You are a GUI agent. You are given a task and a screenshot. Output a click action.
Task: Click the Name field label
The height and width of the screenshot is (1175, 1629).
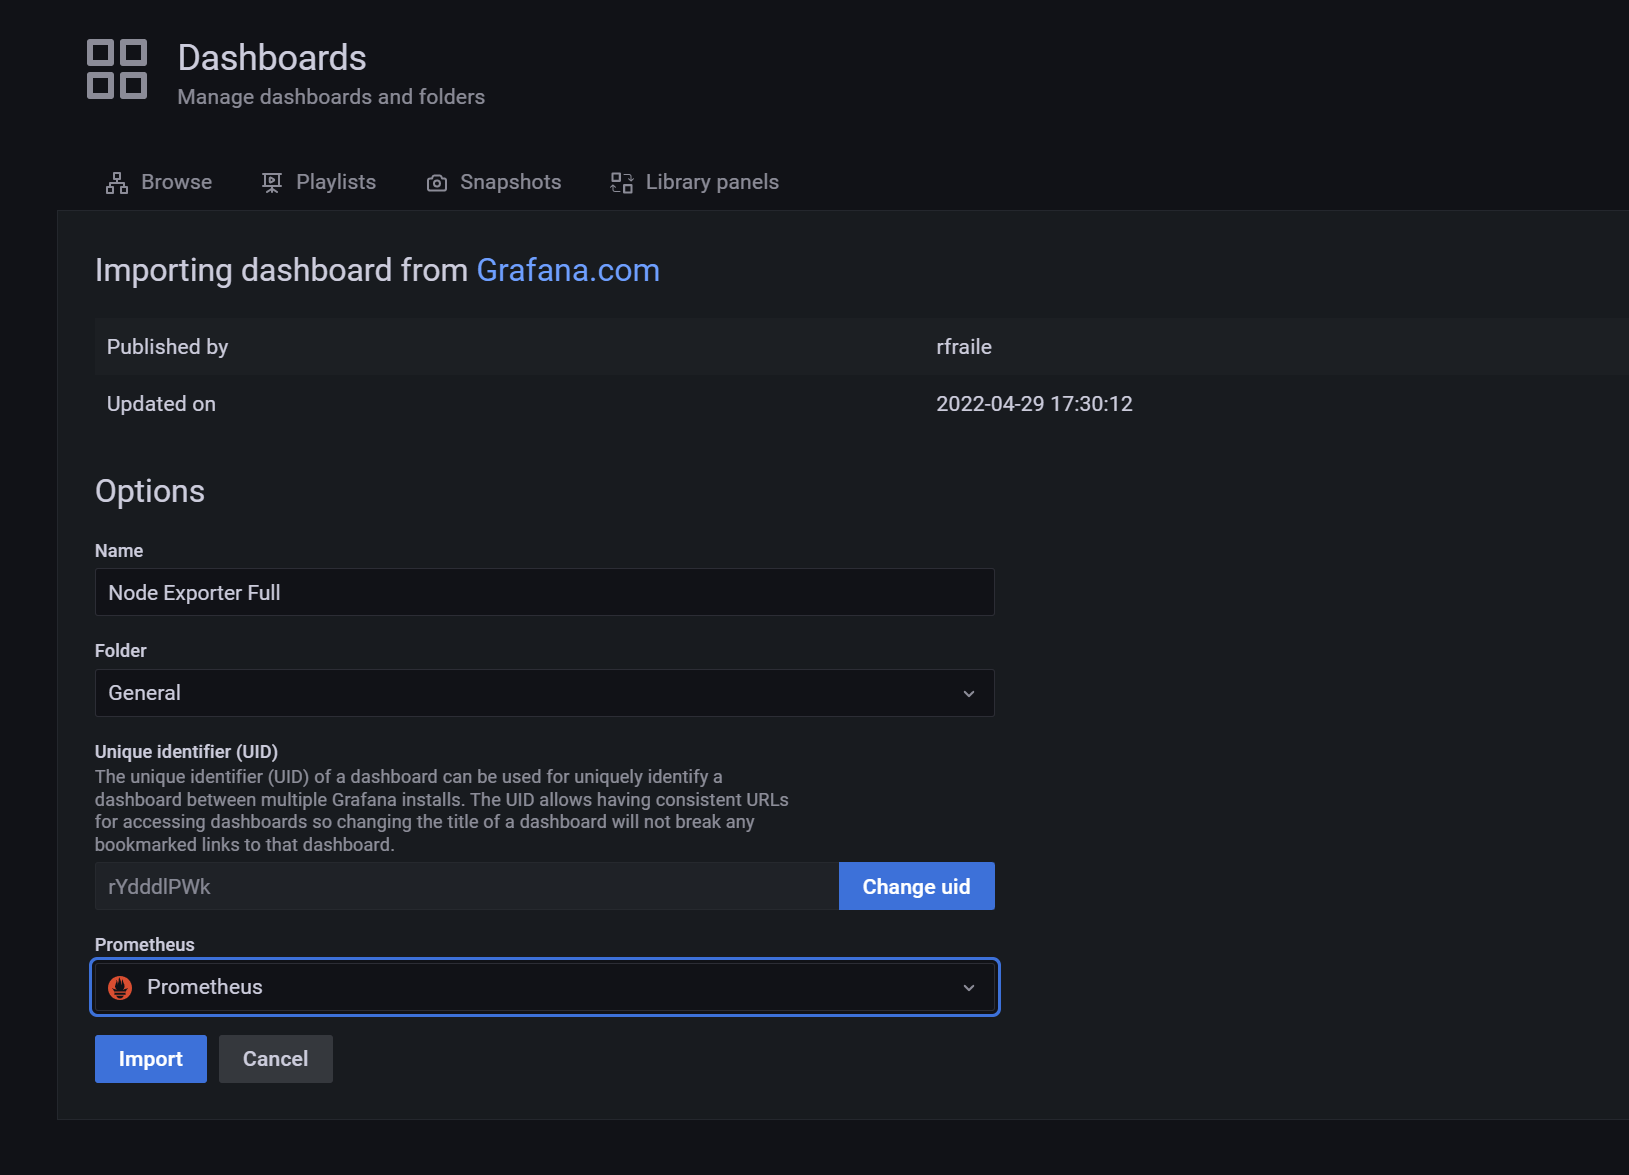[x=119, y=551]
